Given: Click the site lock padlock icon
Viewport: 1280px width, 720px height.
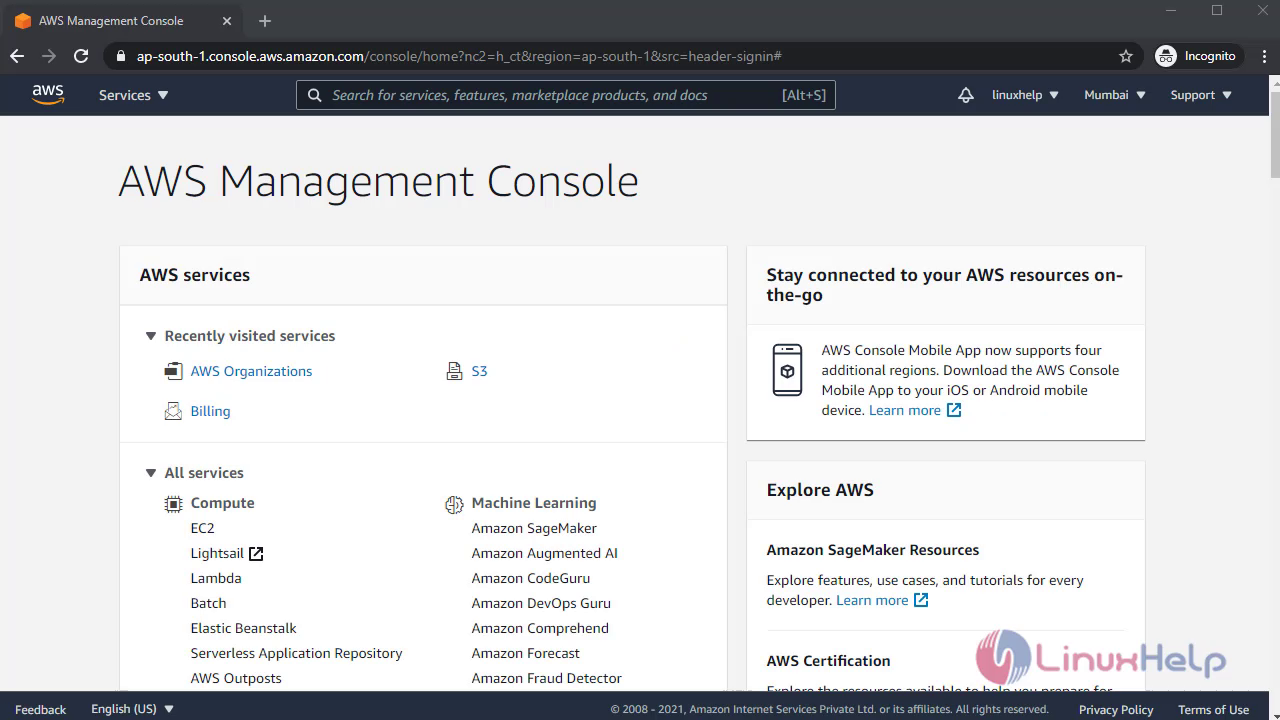Looking at the screenshot, I should click(121, 57).
